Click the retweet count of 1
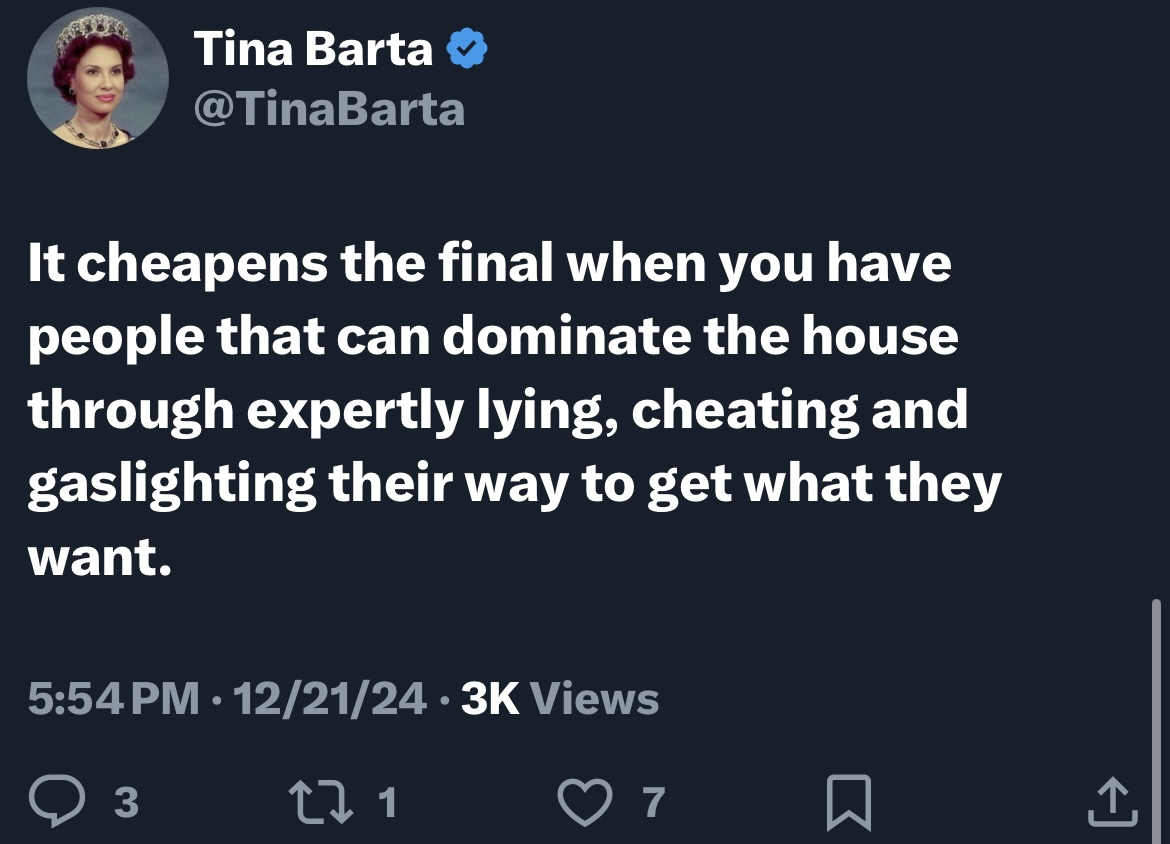Screen dimensions: 1170x844 387,802
